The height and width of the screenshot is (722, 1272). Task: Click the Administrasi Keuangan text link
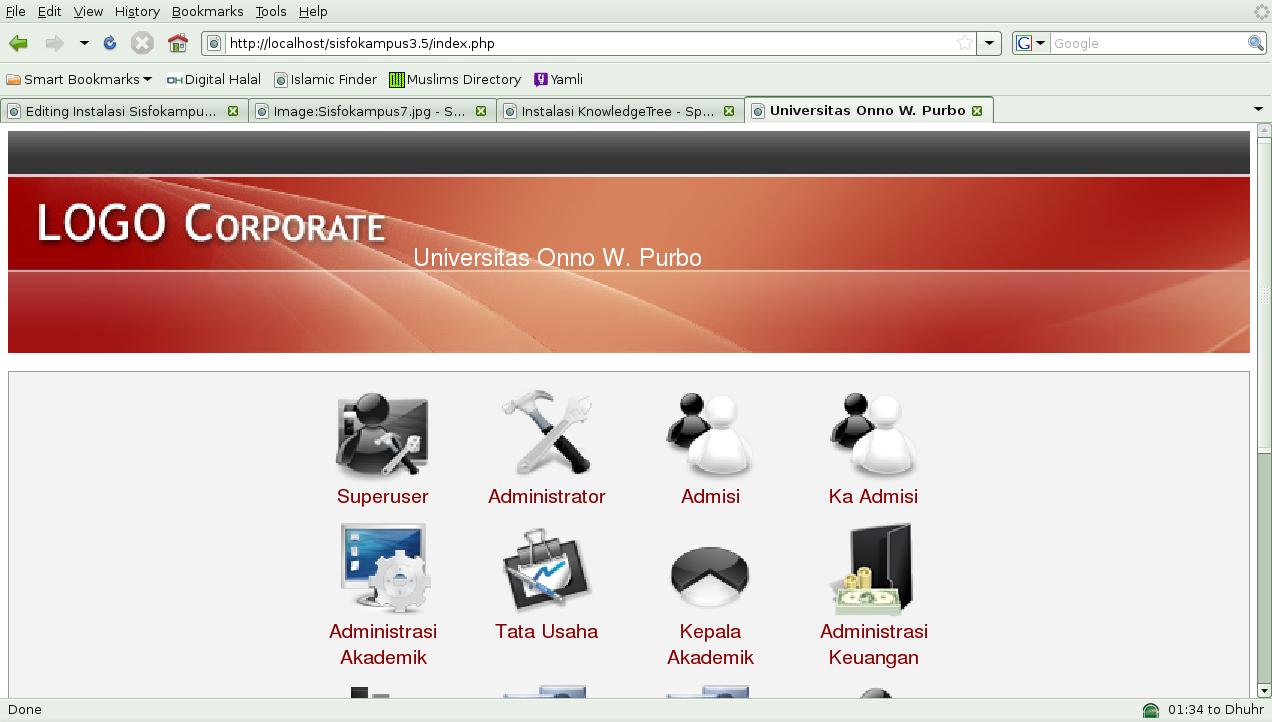[874, 644]
